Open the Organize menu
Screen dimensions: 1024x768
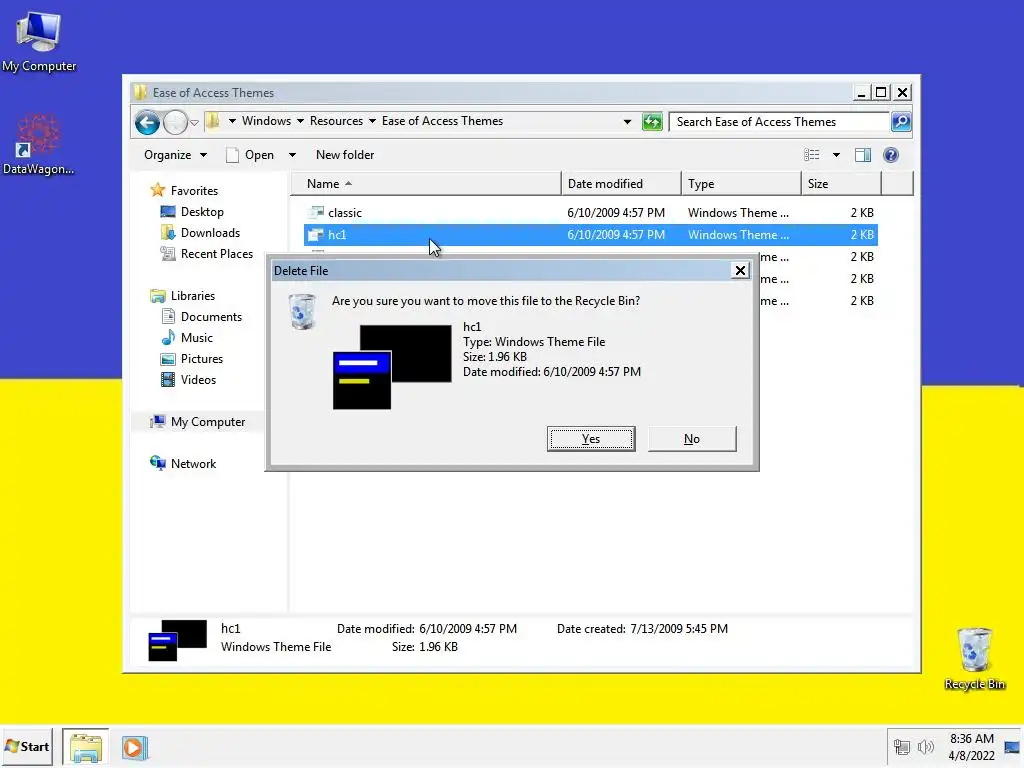point(175,155)
